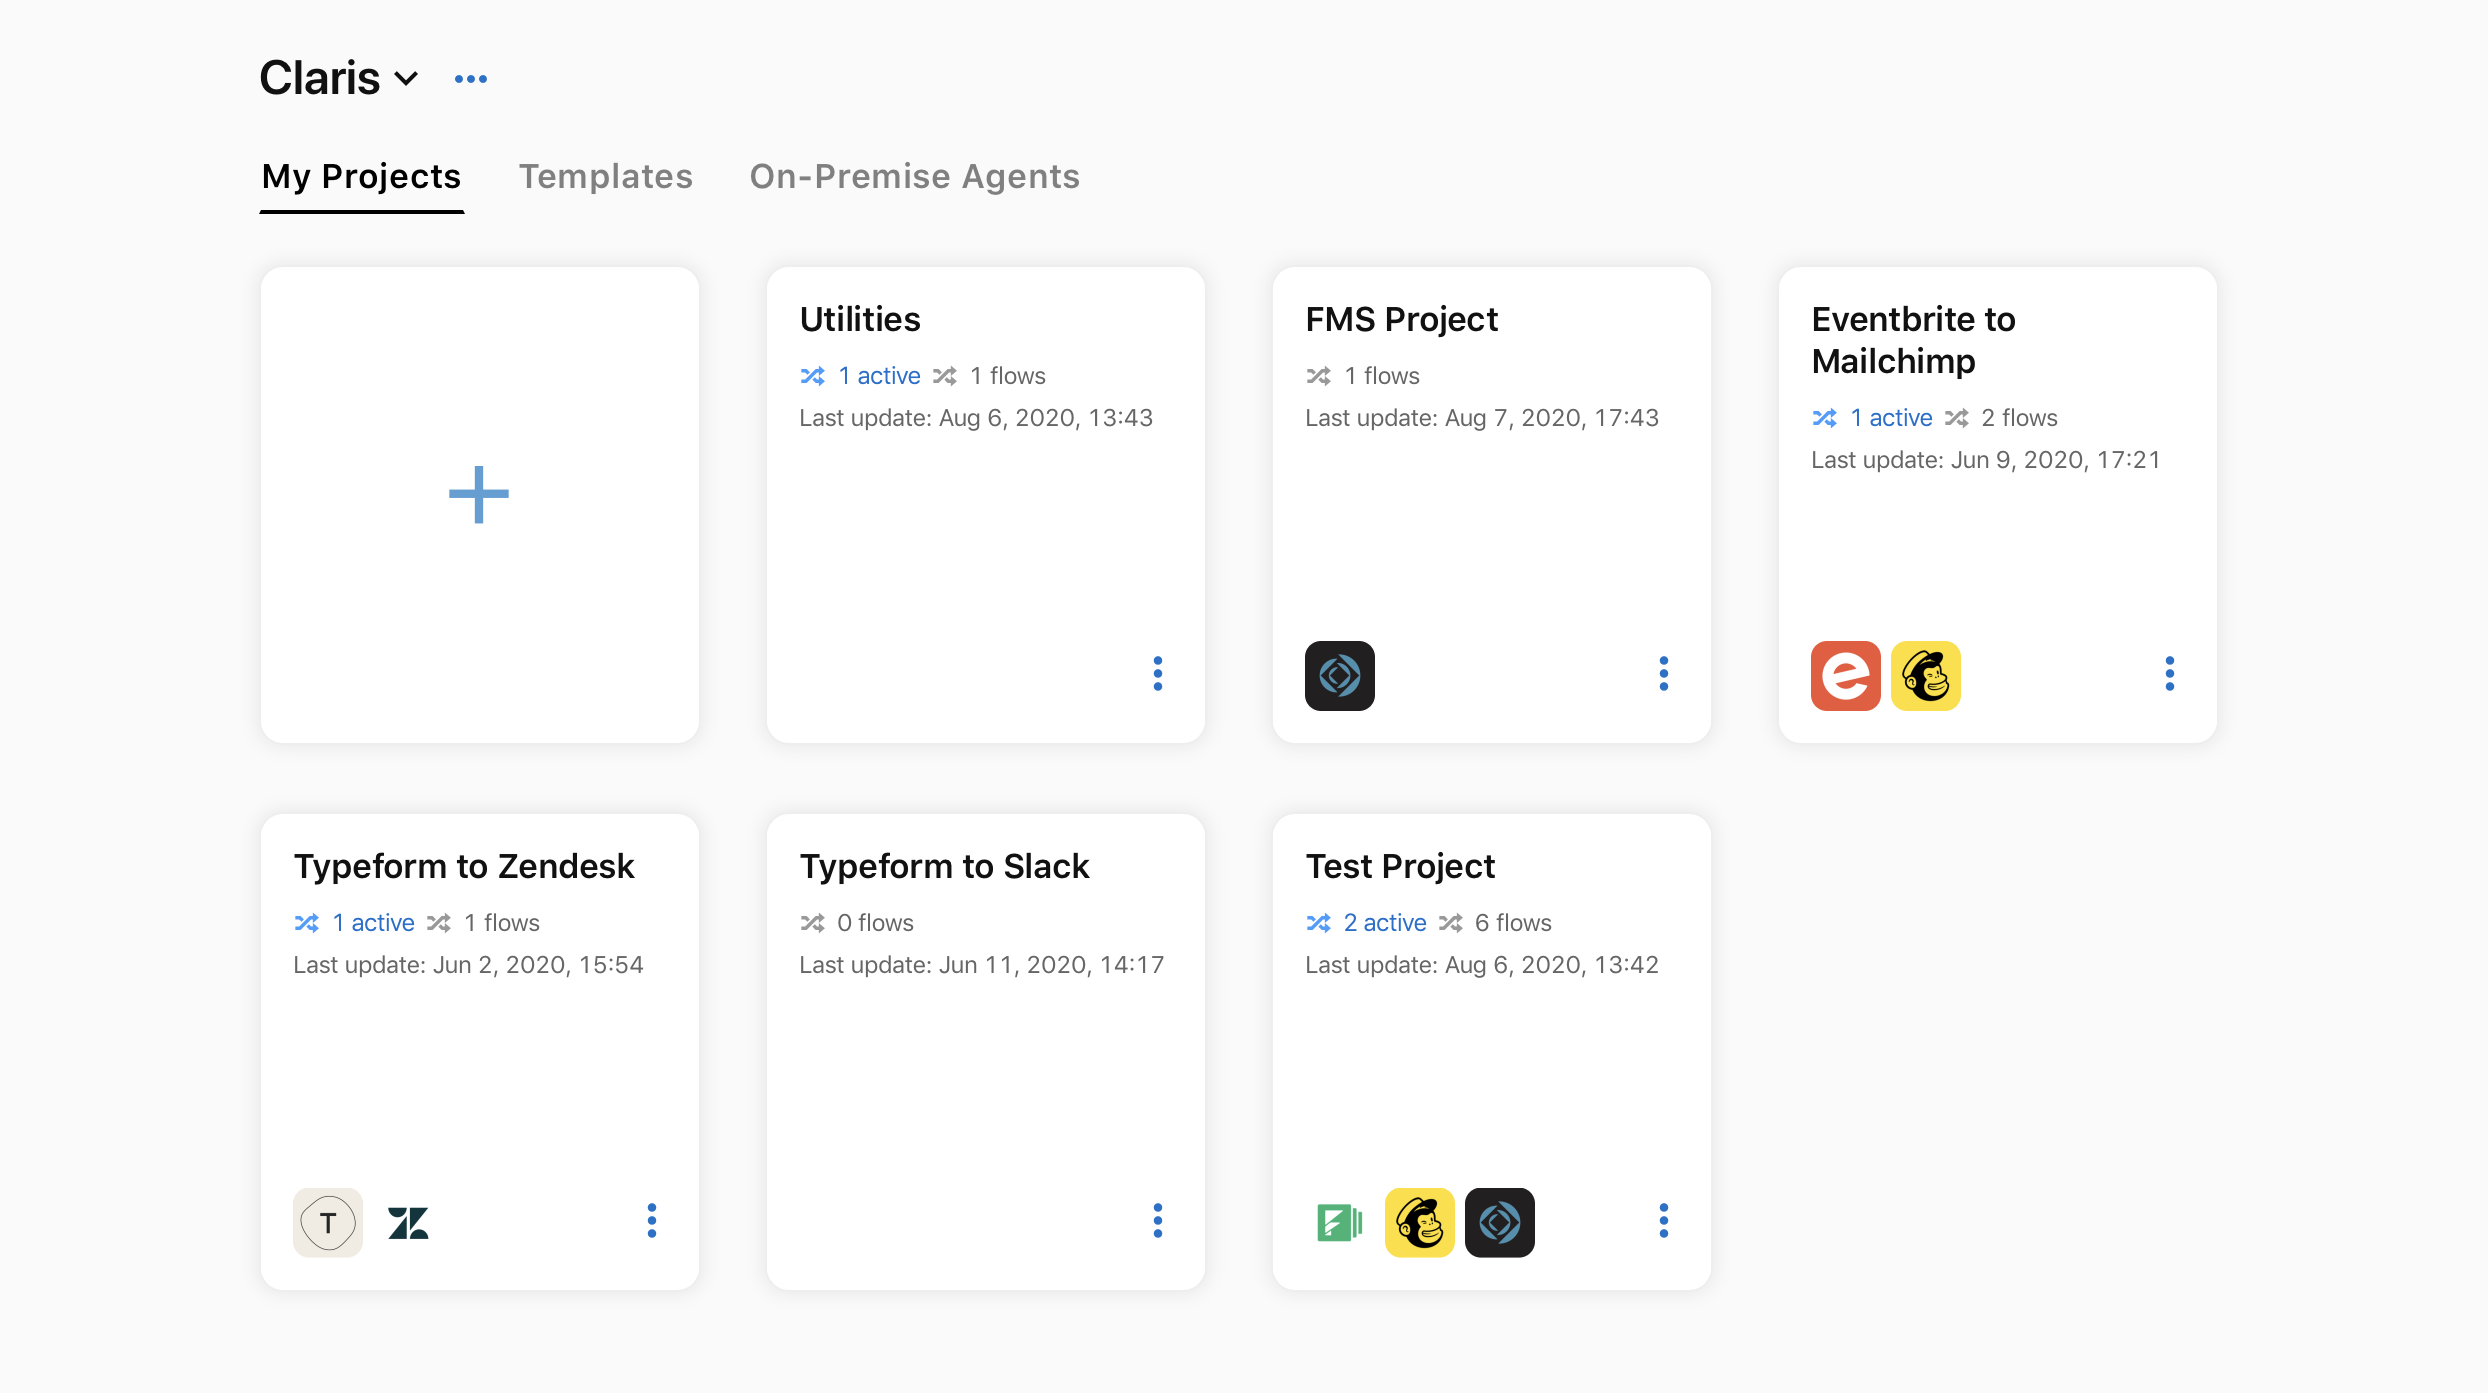Click the Zendesk icon on Typeform to Zendesk card
This screenshot has width=2488, height=1393.
pos(408,1222)
